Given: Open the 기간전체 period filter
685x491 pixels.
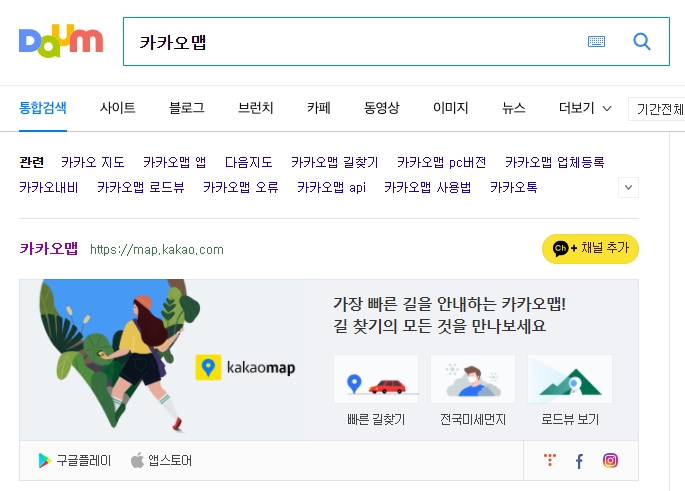Looking at the screenshot, I should (x=657, y=109).
